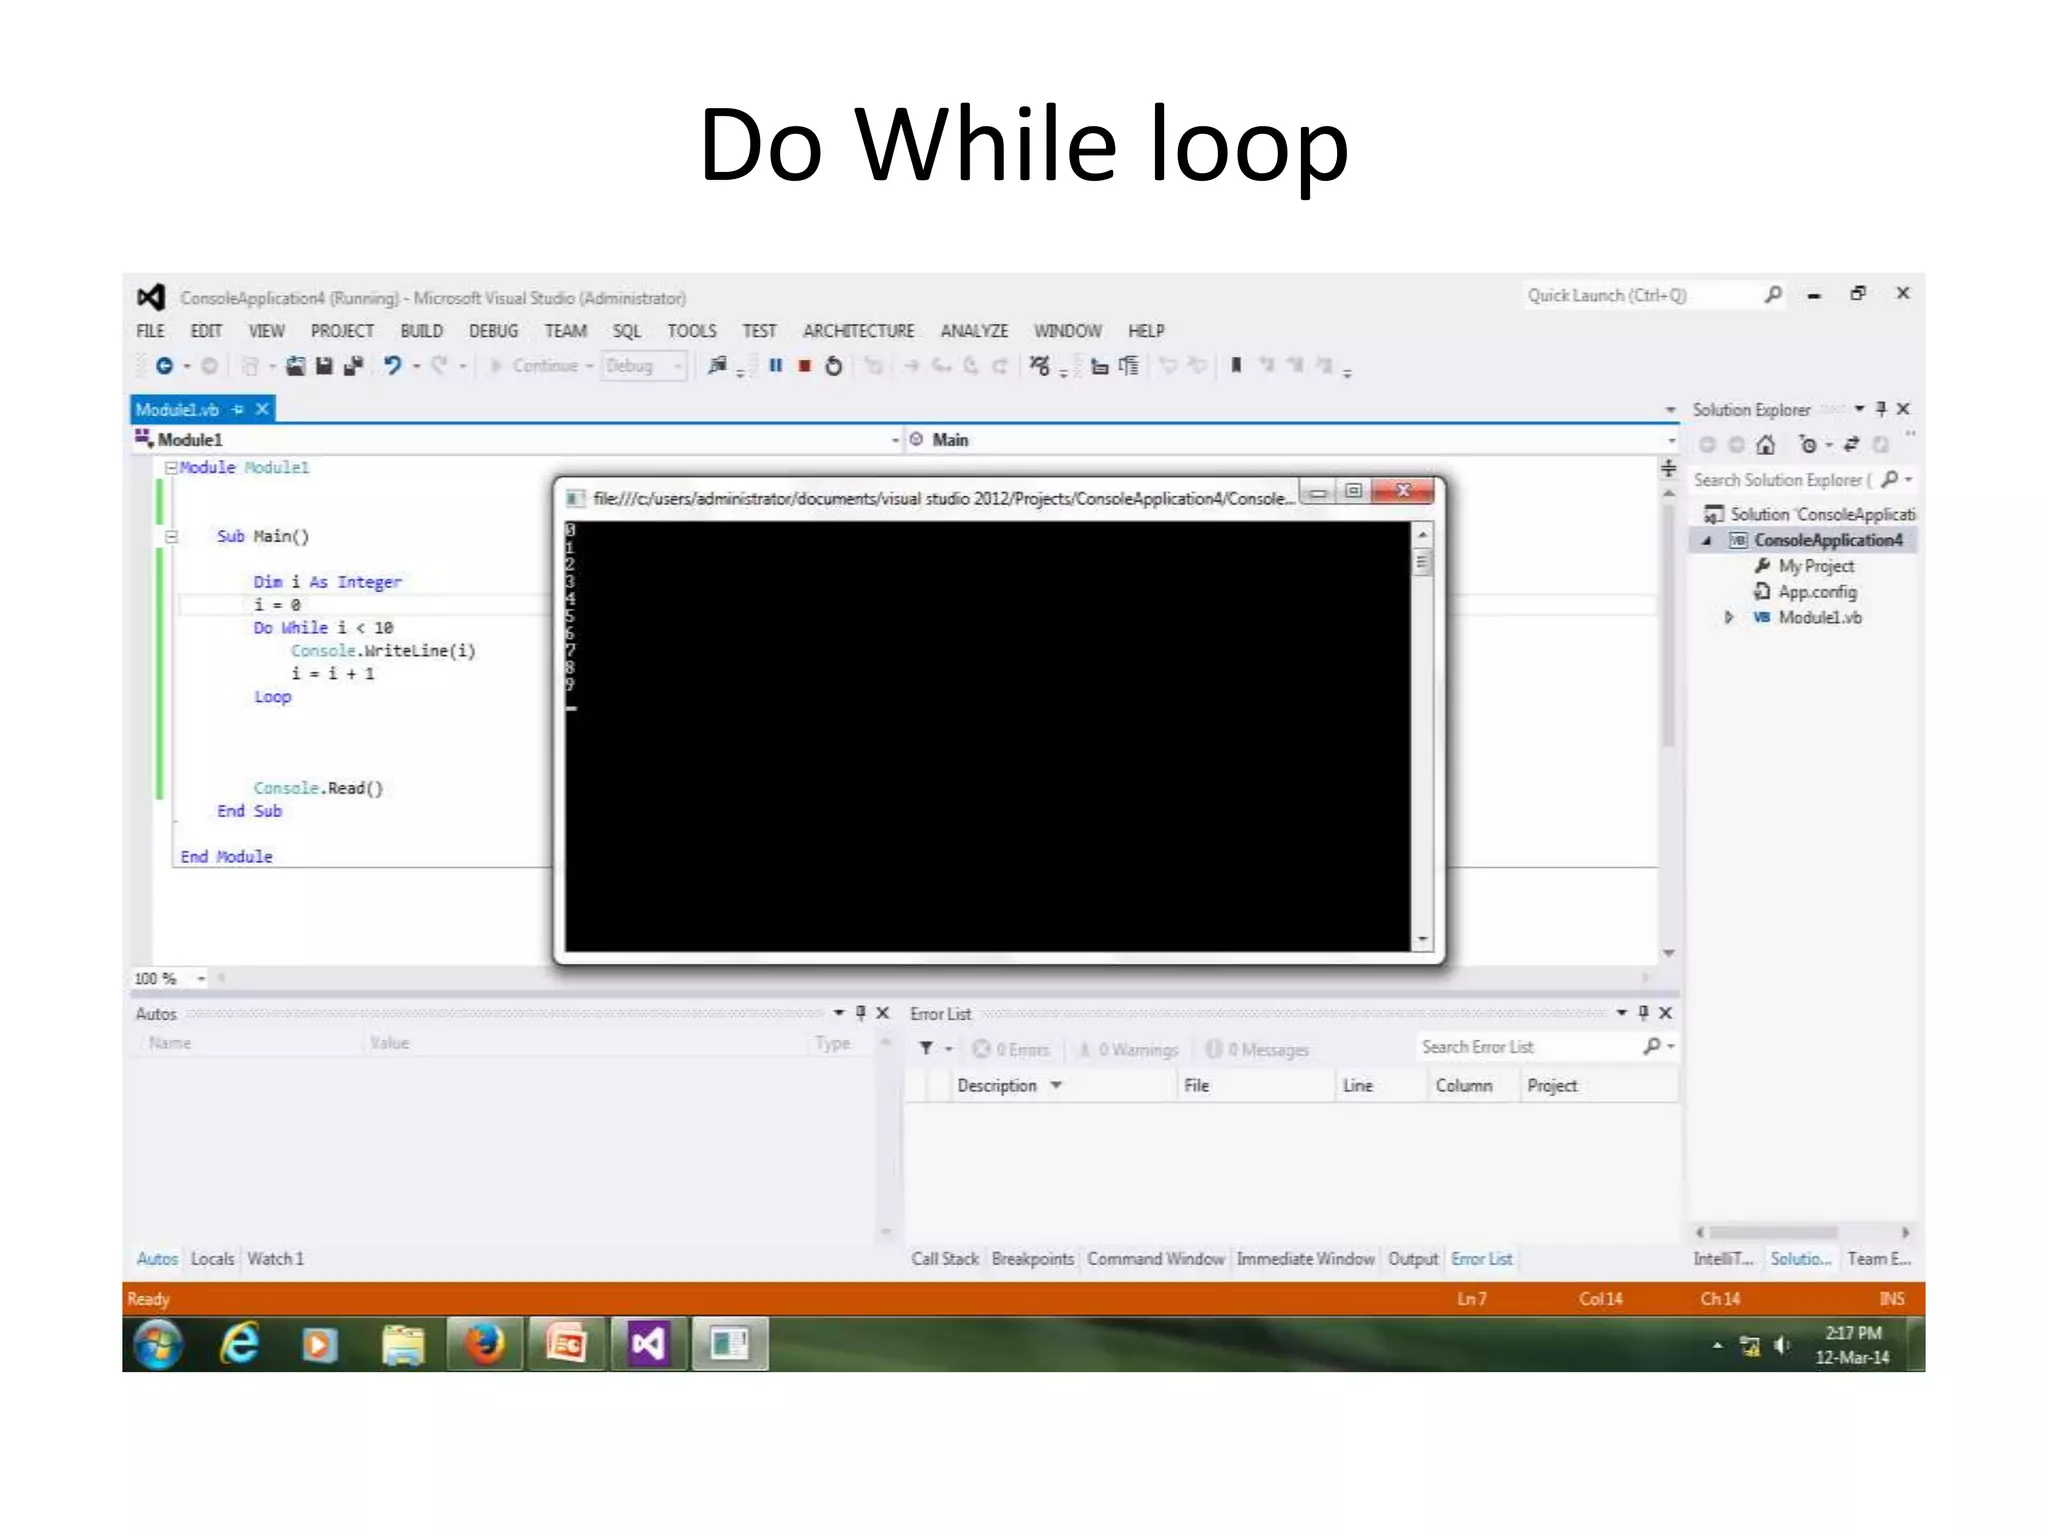
Task: Pin the Solution Explorer panel pushpin icon
Action: point(1881,409)
